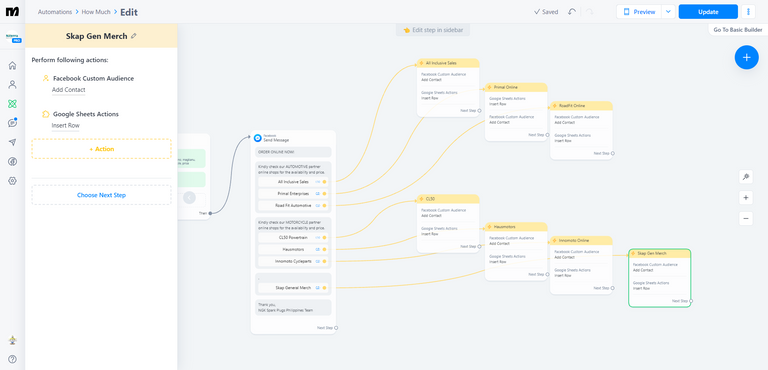
Task: Click the Automations breadcrumb
Action: 55,12
